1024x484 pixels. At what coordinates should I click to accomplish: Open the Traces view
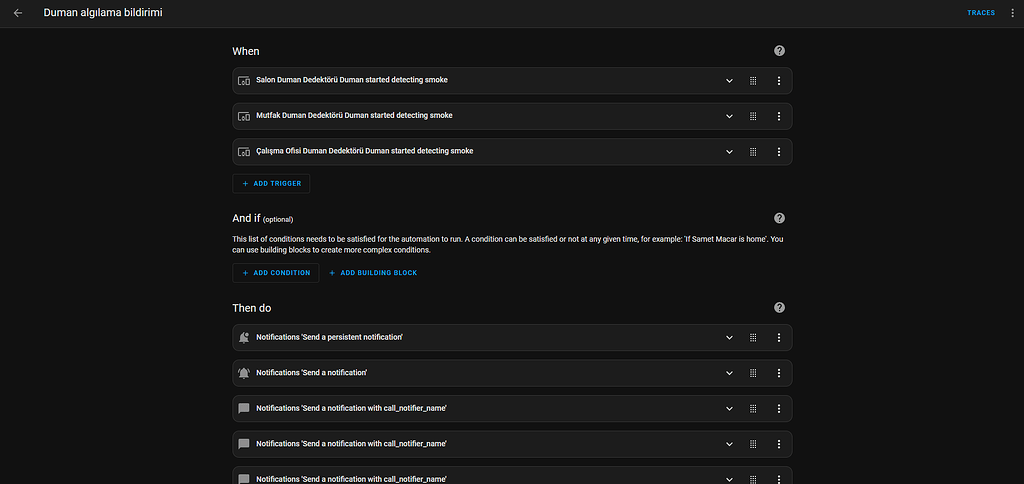point(980,13)
